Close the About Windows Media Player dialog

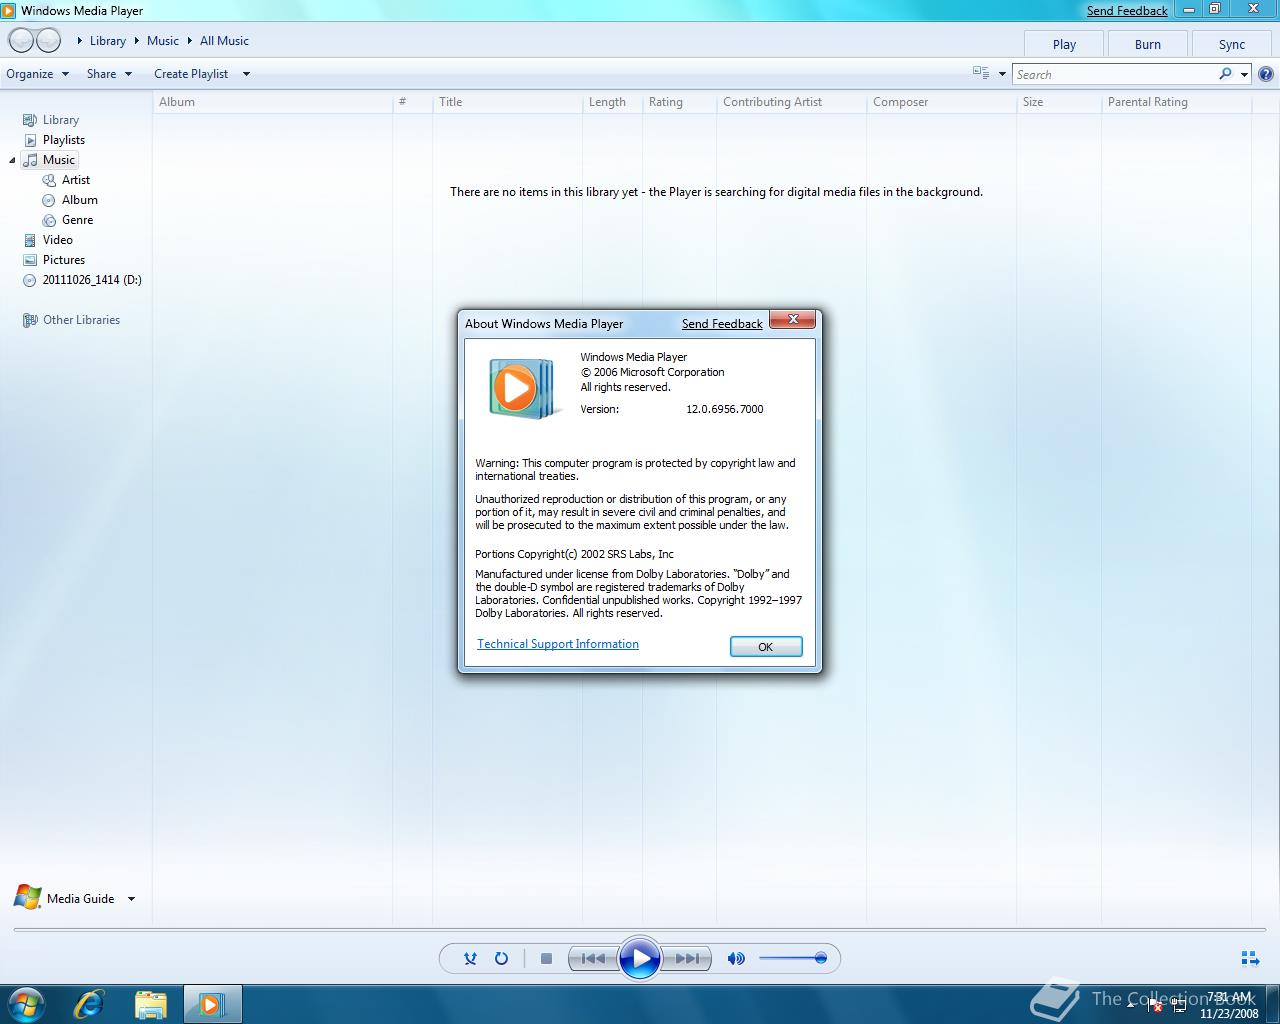click(x=793, y=319)
